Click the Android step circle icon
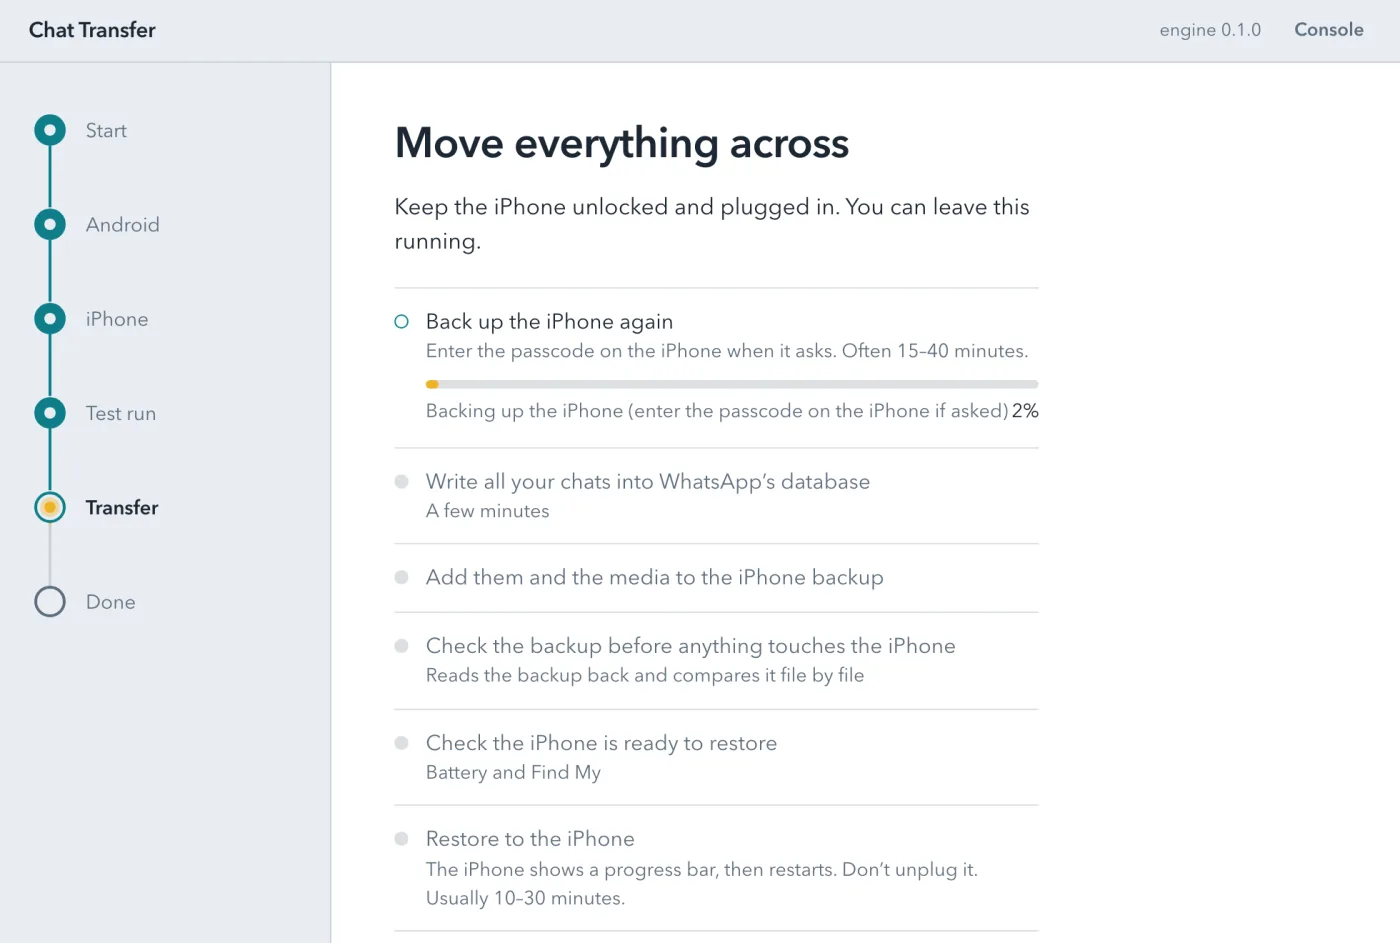1400x943 pixels. pos(50,225)
